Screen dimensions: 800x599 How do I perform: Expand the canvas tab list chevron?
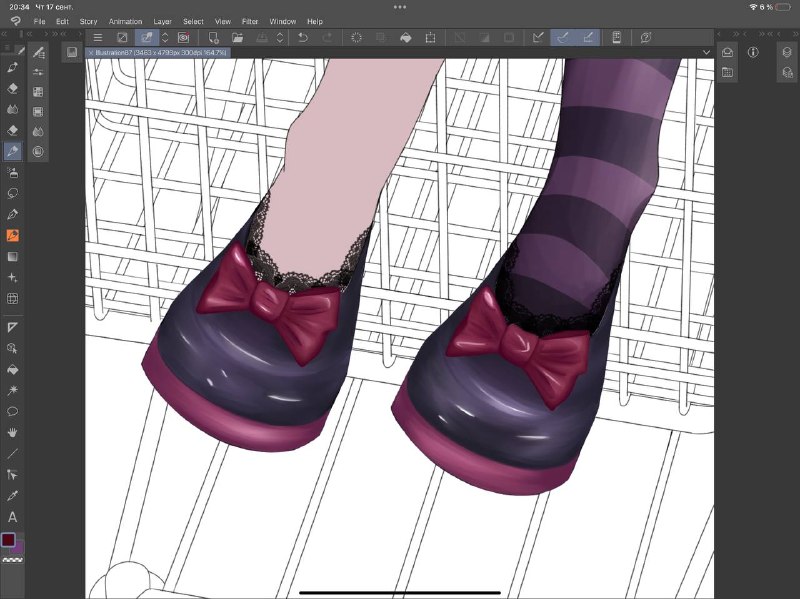706,52
